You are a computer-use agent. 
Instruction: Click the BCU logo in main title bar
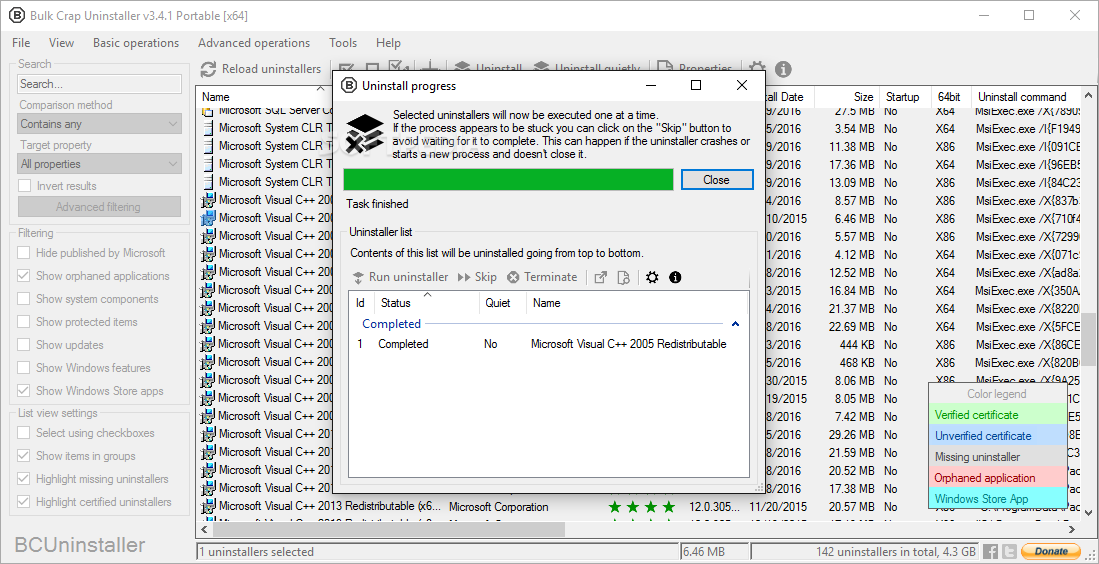tap(17, 15)
